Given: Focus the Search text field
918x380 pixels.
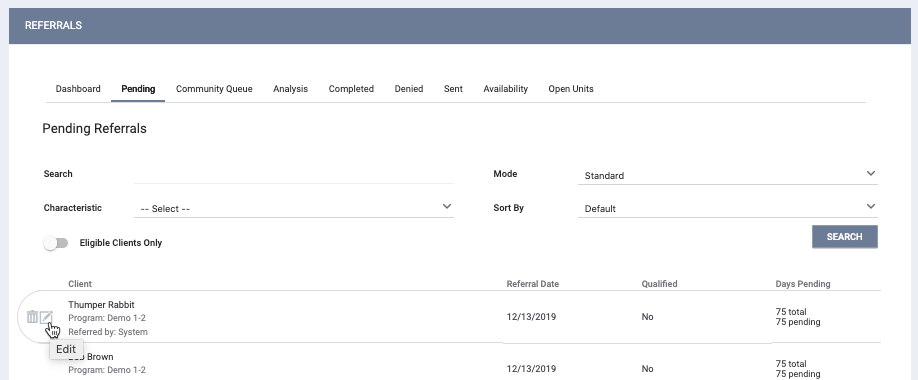Looking at the screenshot, I should [x=294, y=174].
